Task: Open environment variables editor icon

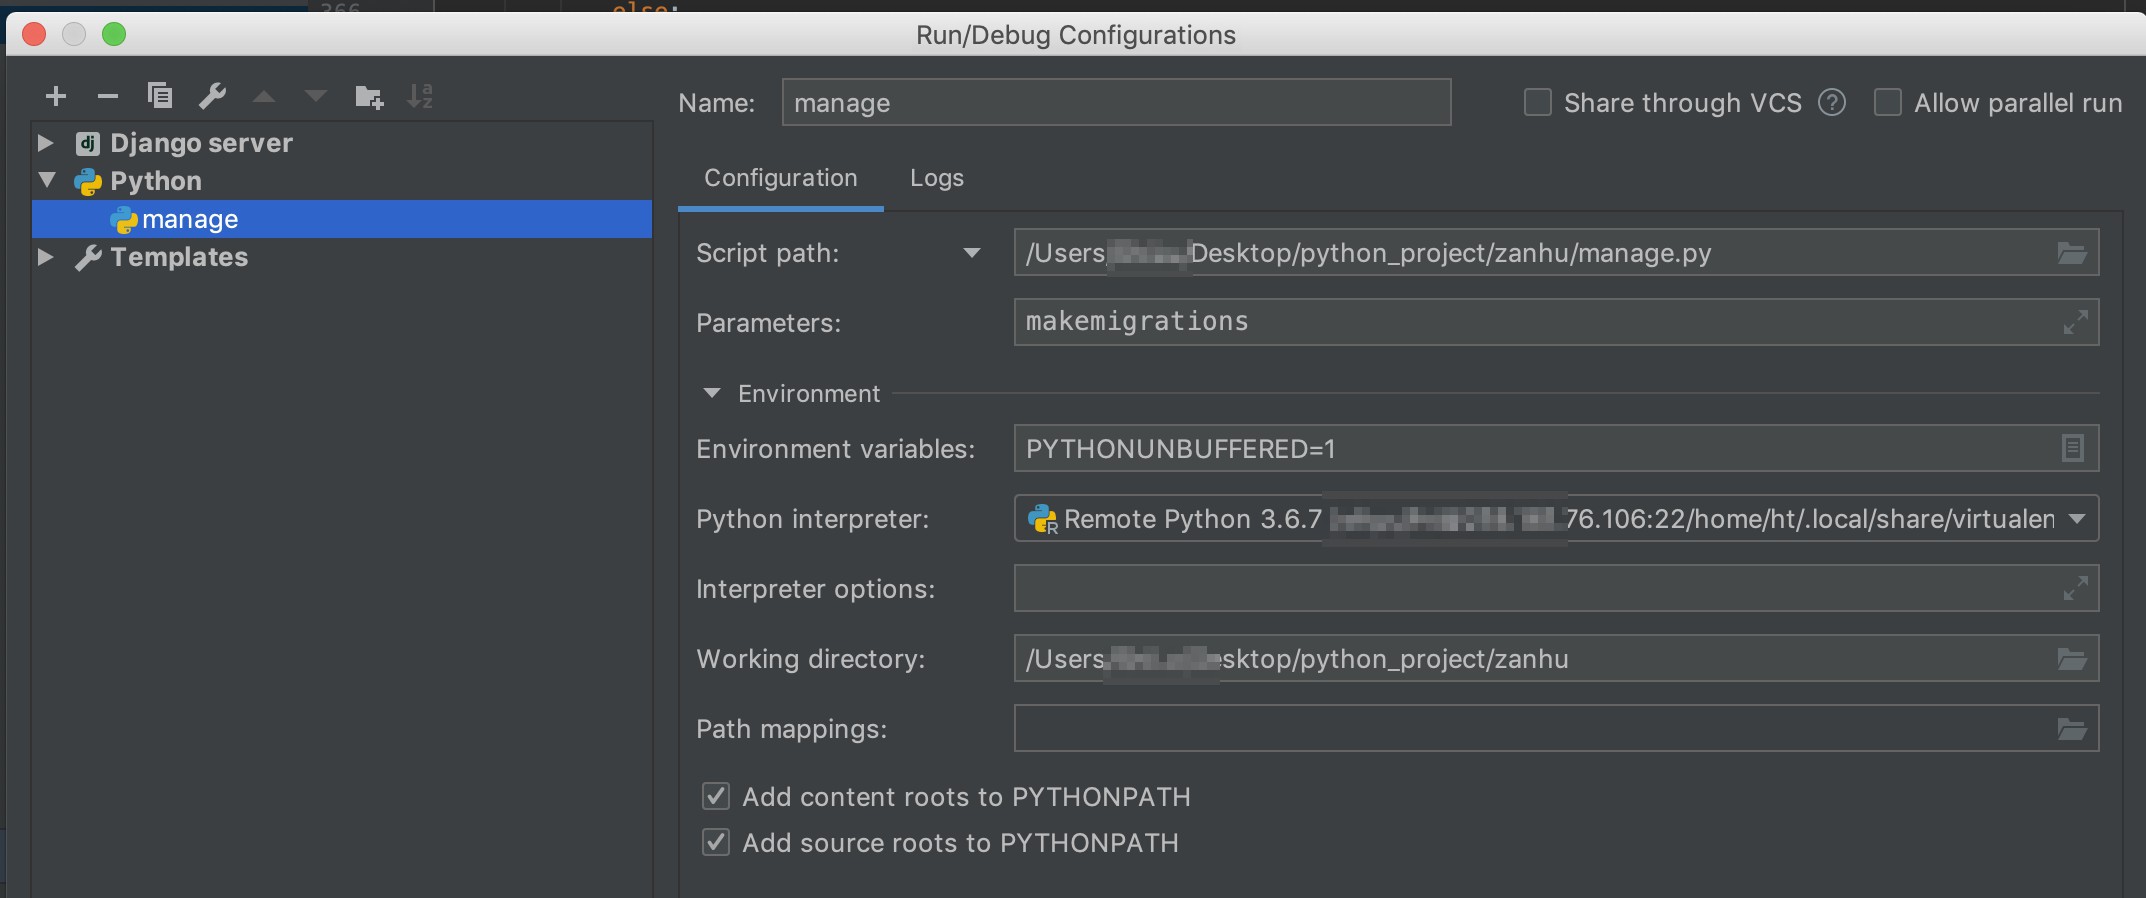Action: (x=2073, y=448)
